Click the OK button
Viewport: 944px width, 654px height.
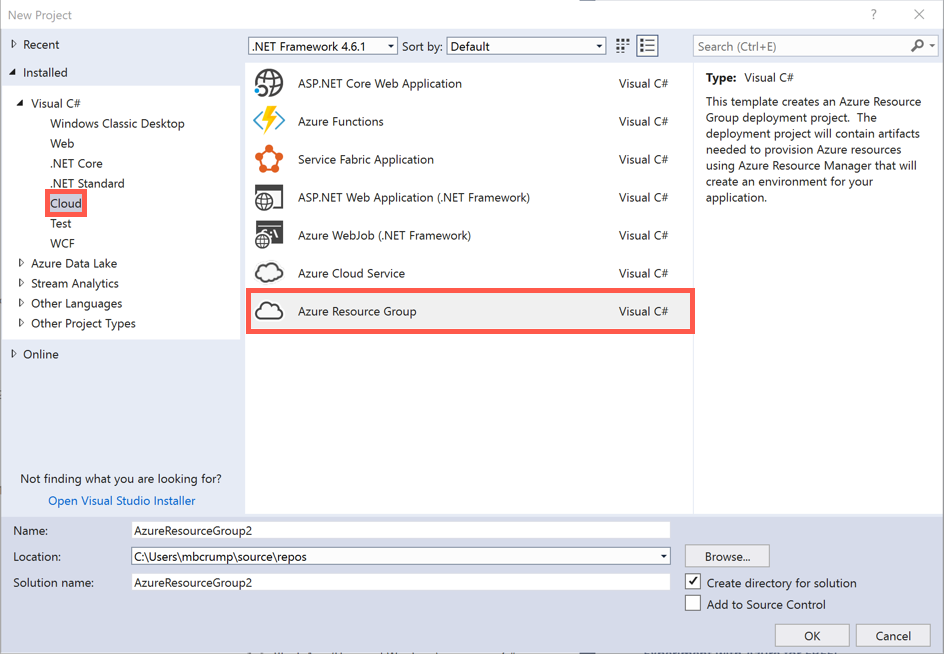[x=812, y=635]
